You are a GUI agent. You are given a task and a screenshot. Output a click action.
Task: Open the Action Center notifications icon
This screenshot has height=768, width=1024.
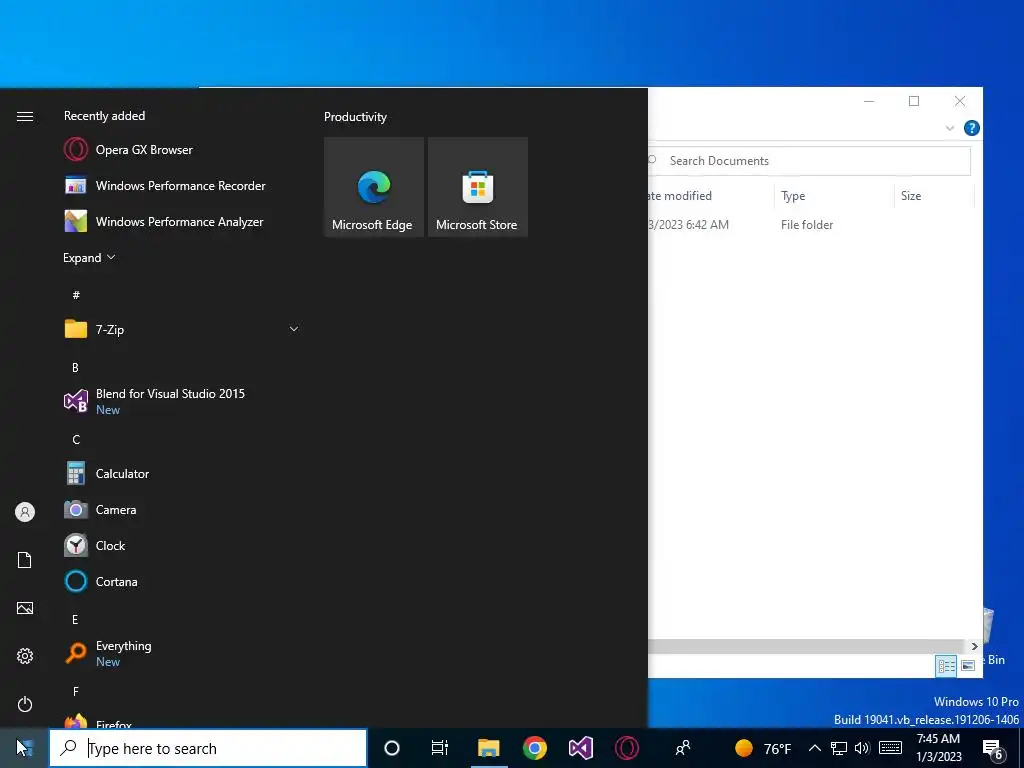click(x=993, y=749)
